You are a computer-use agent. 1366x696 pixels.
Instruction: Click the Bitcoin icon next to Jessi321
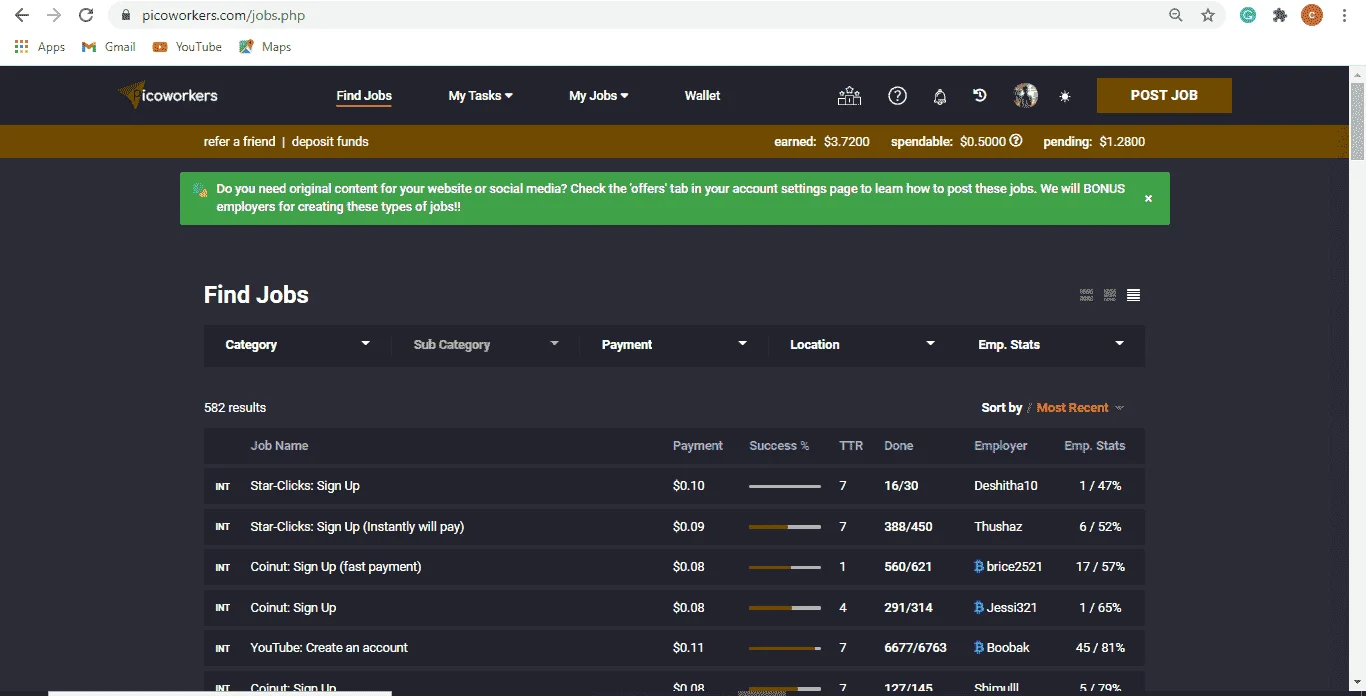click(x=979, y=607)
